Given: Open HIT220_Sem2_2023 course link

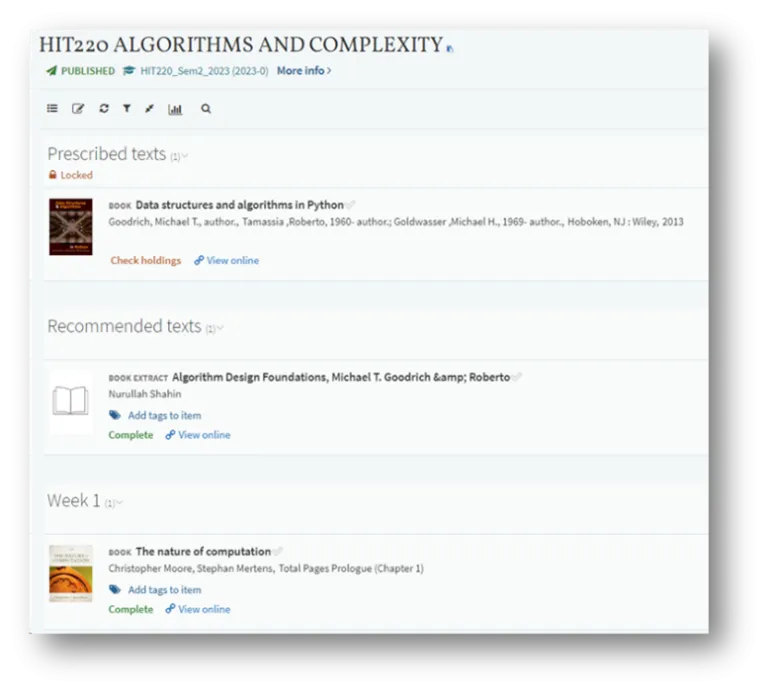Looking at the screenshot, I should (x=204, y=71).
